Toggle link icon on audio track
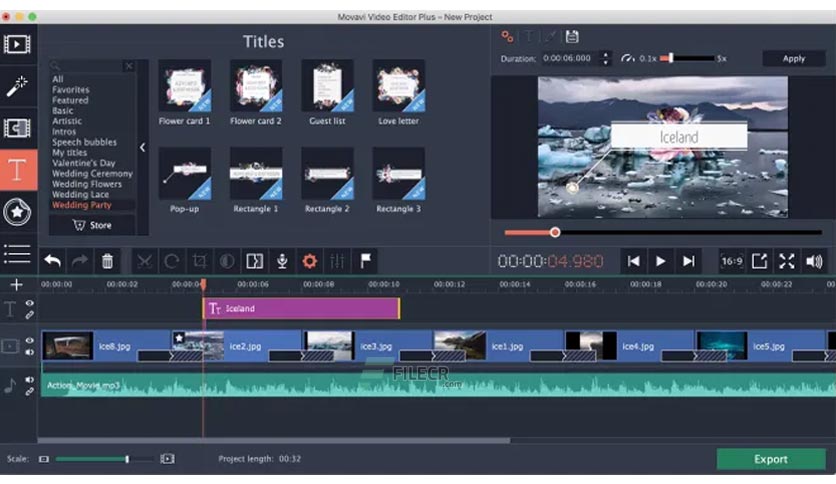 click(x=30, y=392)
